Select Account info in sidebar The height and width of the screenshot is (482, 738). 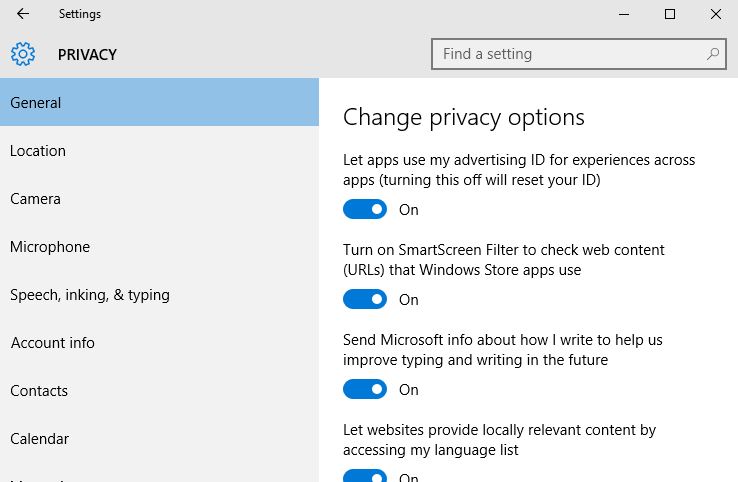pyautogui.click(x=52, y=343)
